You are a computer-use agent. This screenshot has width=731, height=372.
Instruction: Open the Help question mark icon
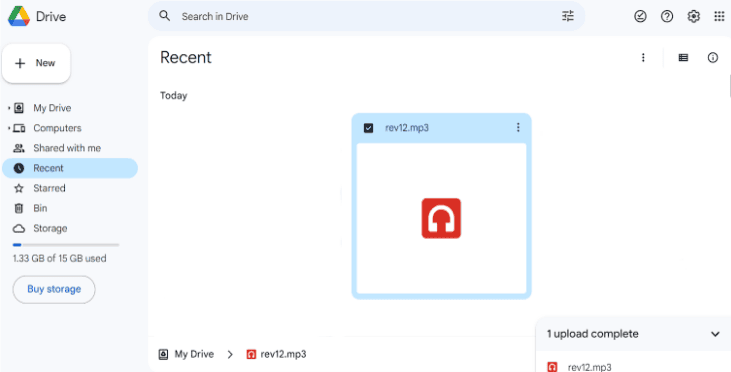click(x=667, y=16)
